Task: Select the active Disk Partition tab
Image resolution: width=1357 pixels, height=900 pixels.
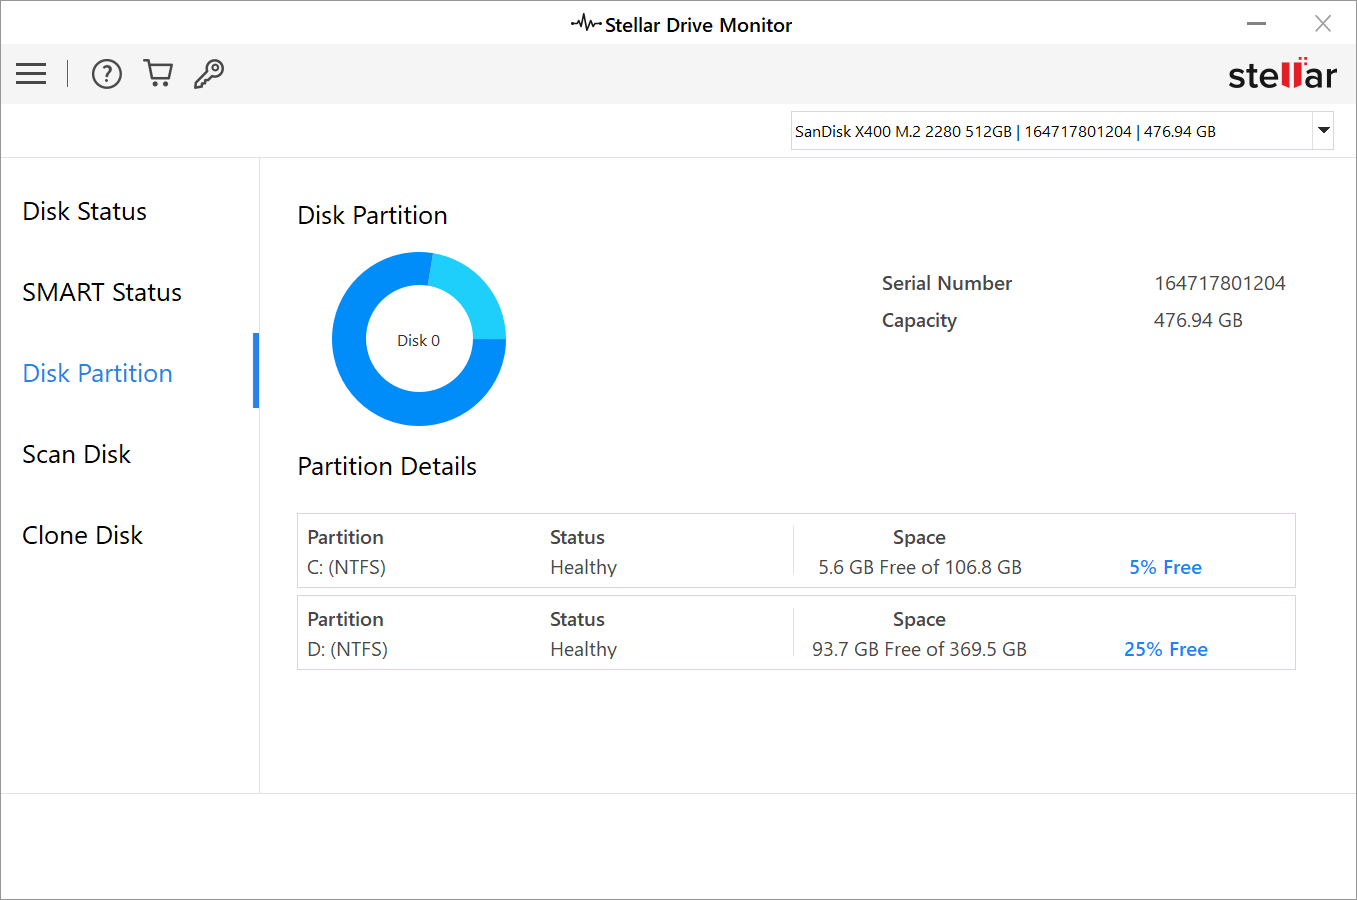Action: 97,373
